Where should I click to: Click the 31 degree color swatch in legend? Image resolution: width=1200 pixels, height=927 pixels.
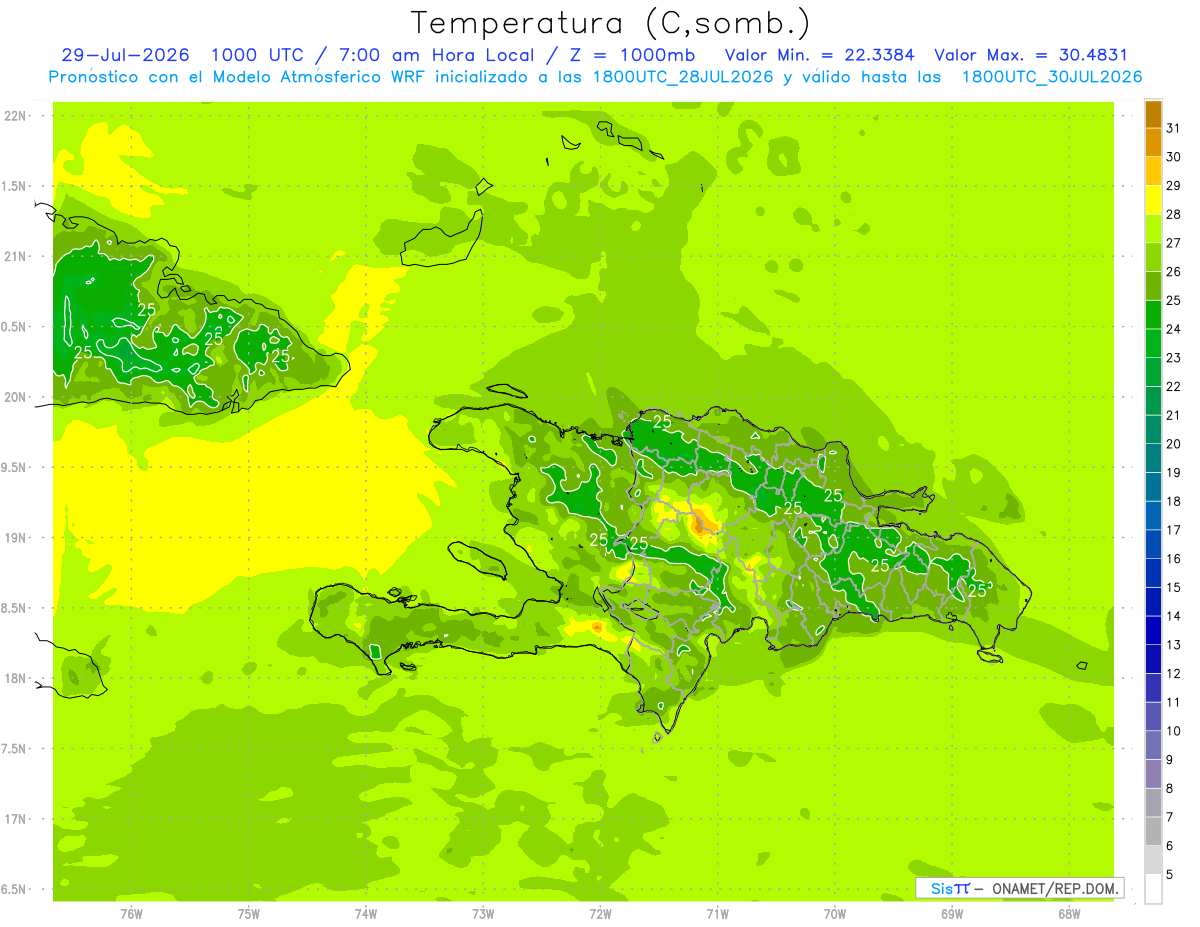pos(1153,114)
